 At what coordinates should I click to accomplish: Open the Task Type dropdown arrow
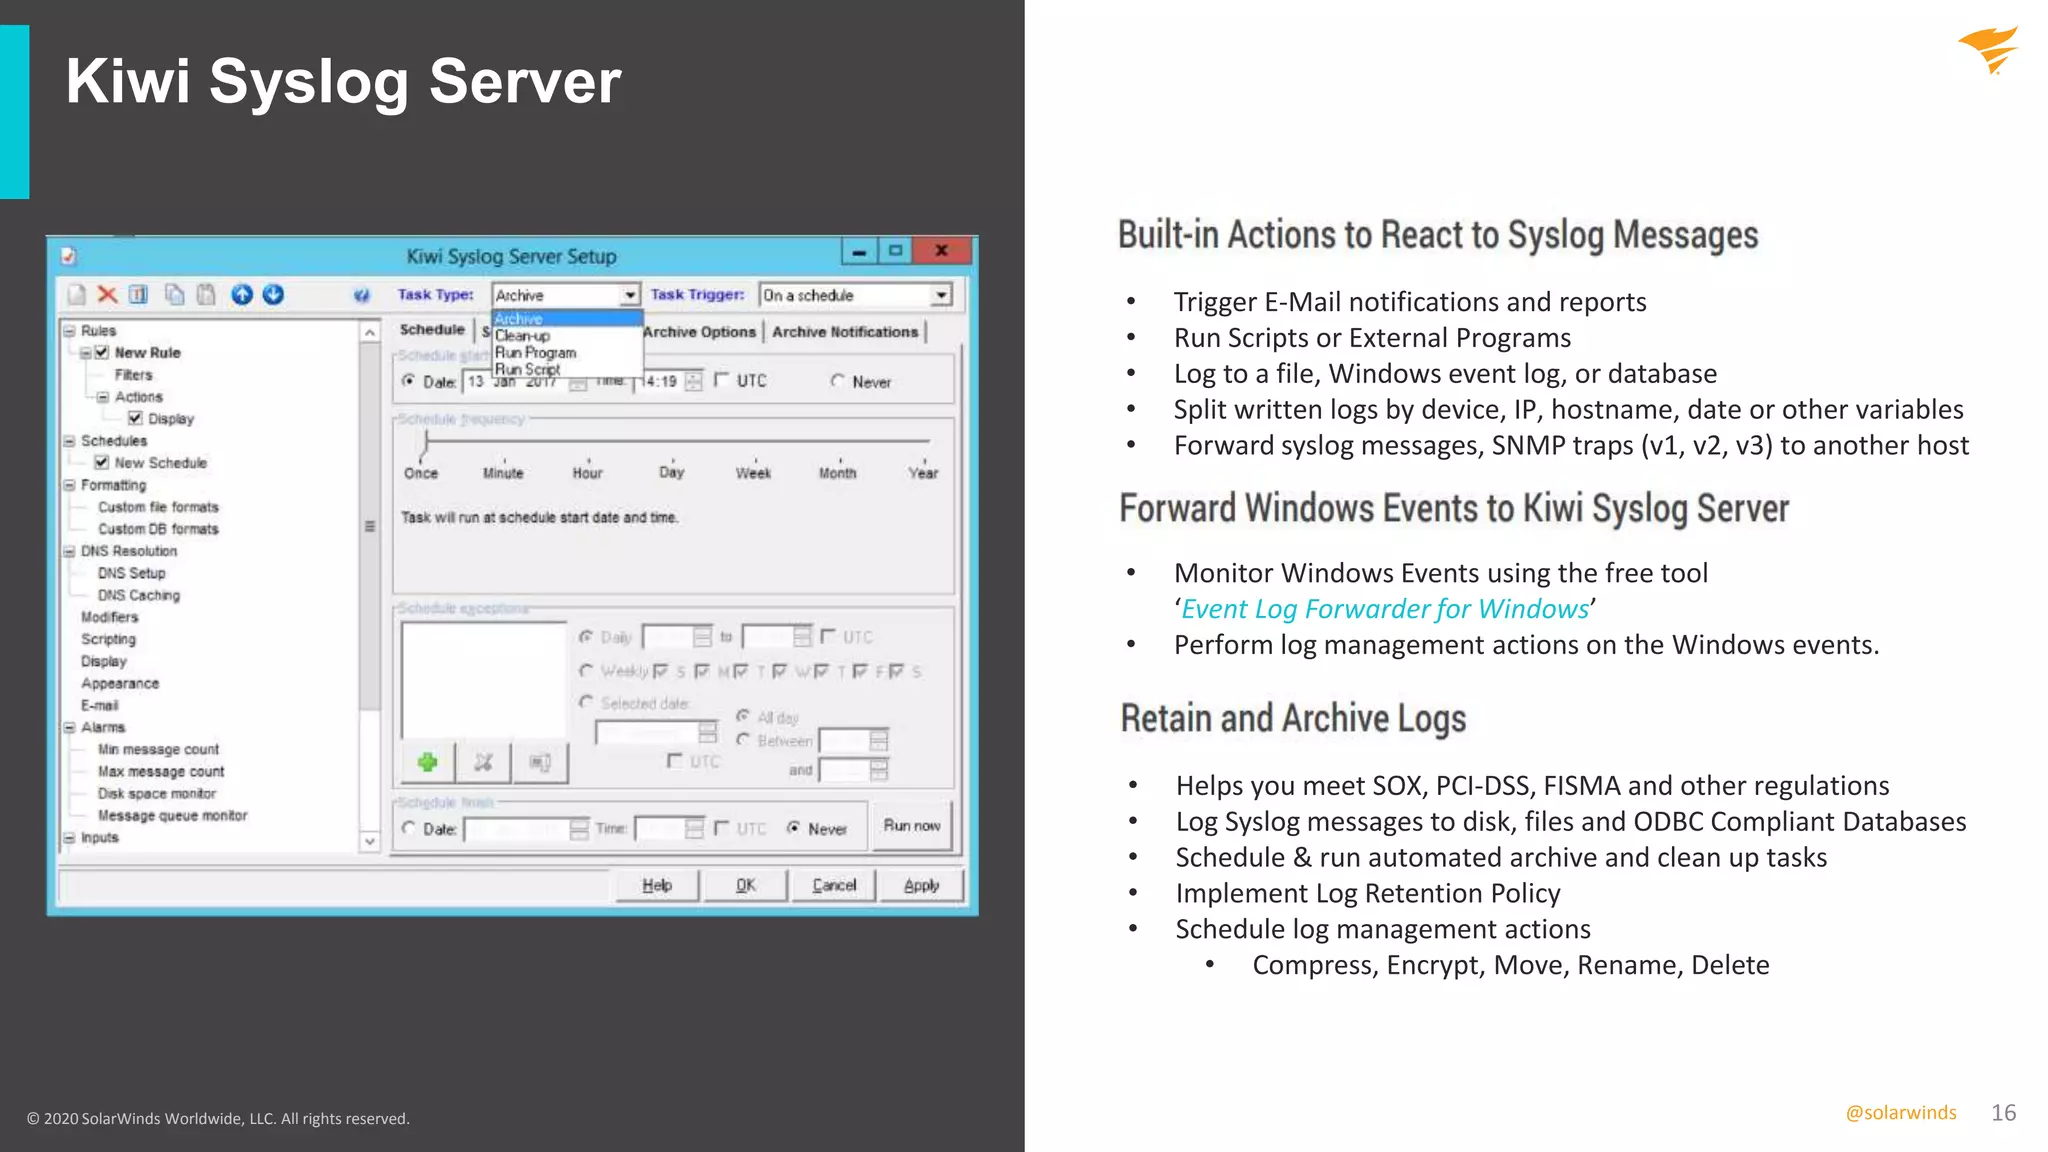tap(630, 296)
